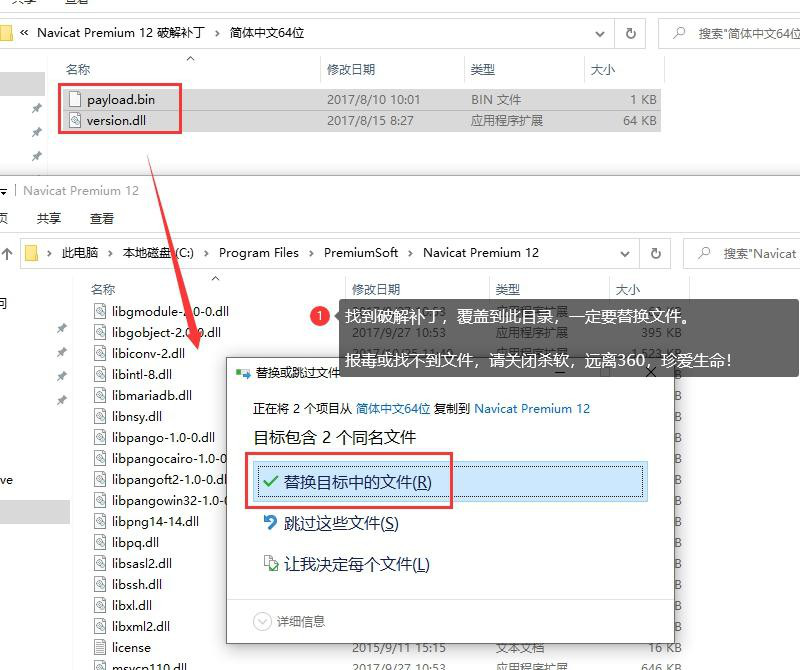The width and height of the screenshot is (800, 670).
Task: Select libnsy.dll file
Action: (x=137, y=416)
